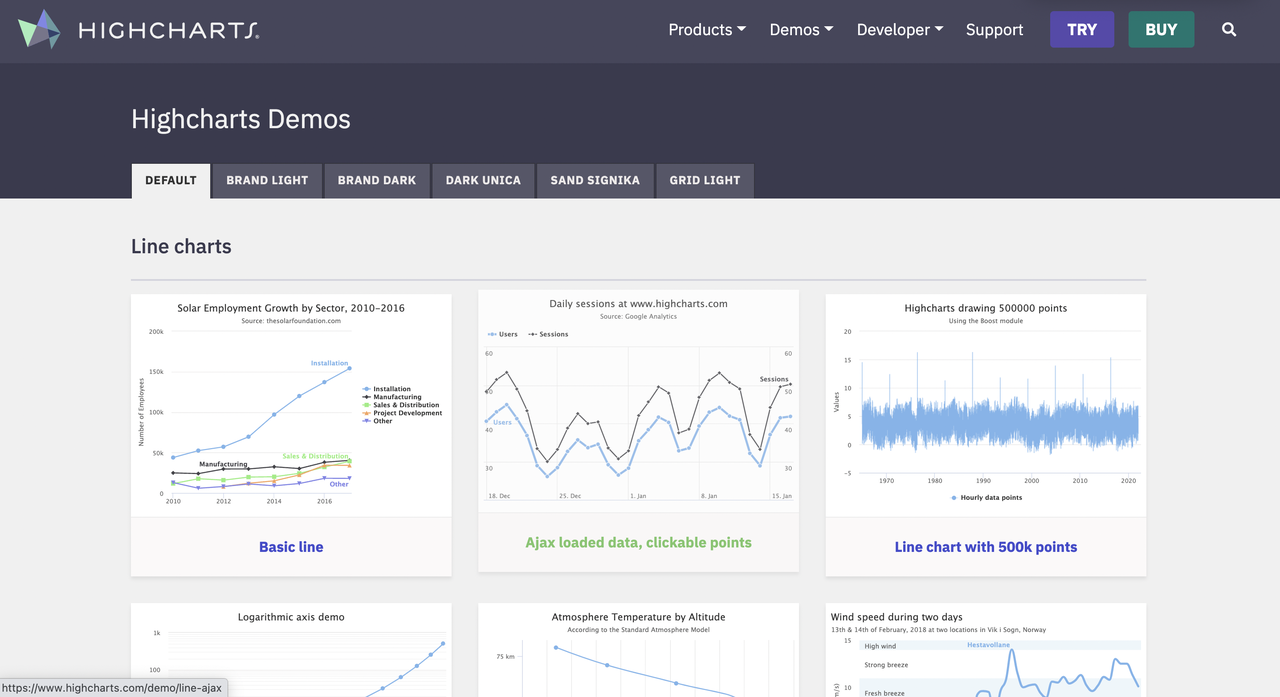The width and height of the screenshot is (1280, 697).
Task: Click the Logarithmic axis demo thumbnail
Action: point(291,650)
